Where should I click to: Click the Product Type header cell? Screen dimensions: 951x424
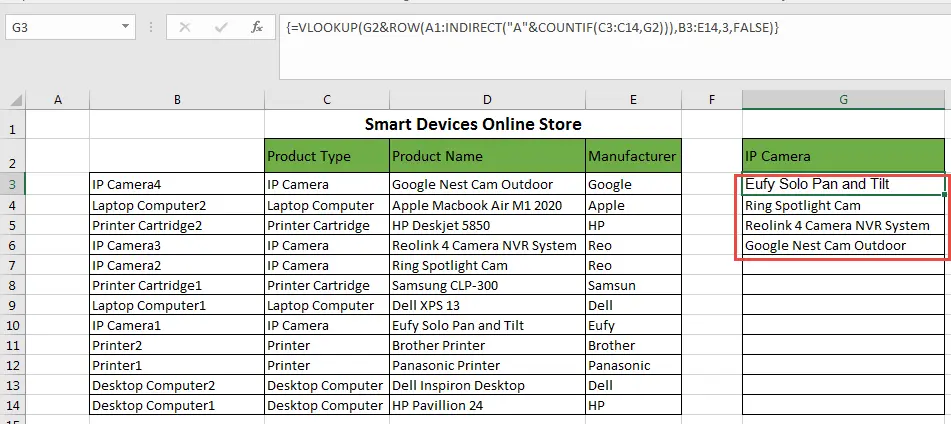327,156
